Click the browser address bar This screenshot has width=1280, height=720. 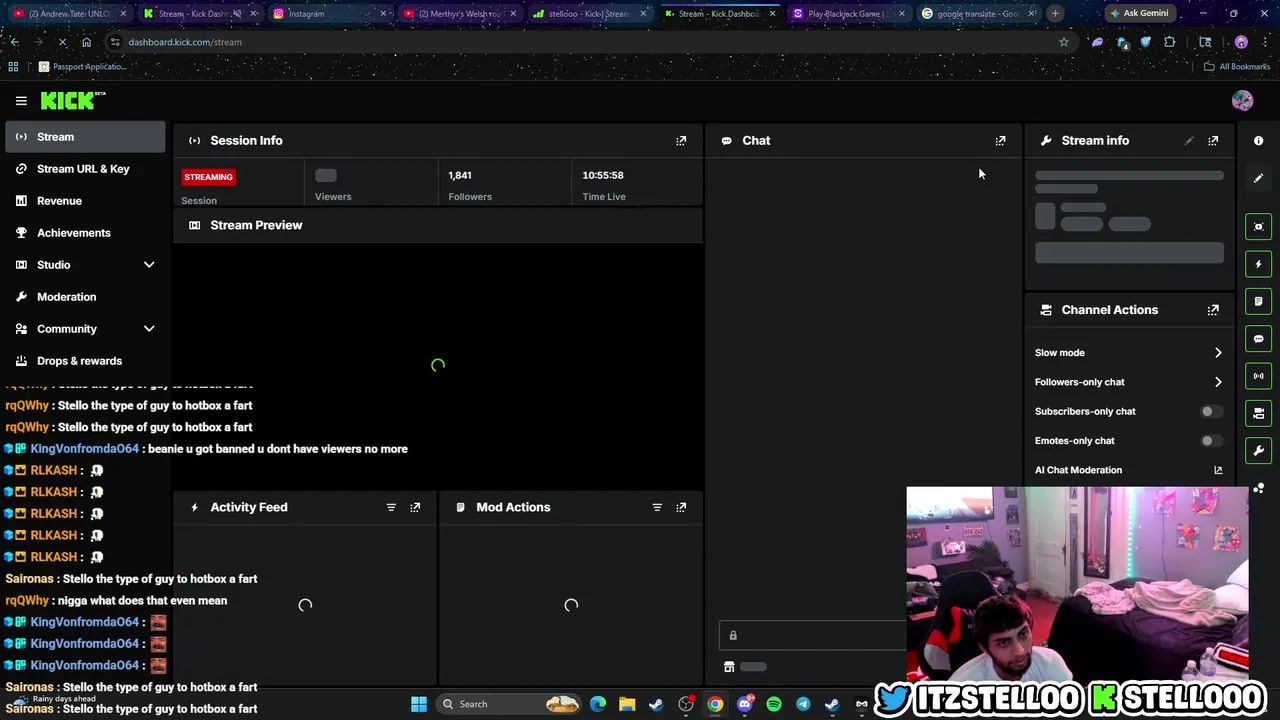[580, 42]
